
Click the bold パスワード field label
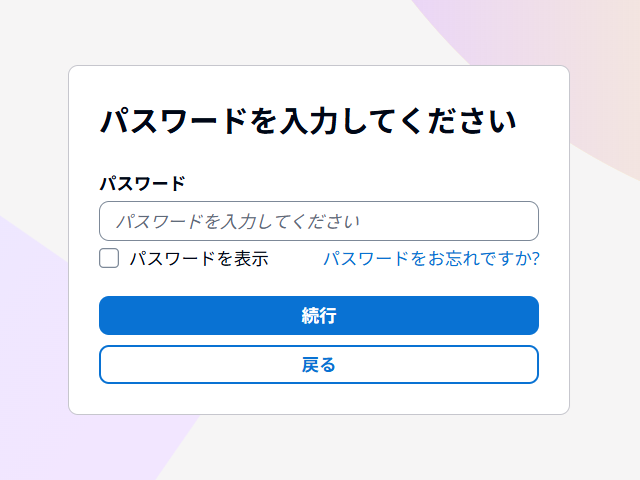click(x=142, y=184)
